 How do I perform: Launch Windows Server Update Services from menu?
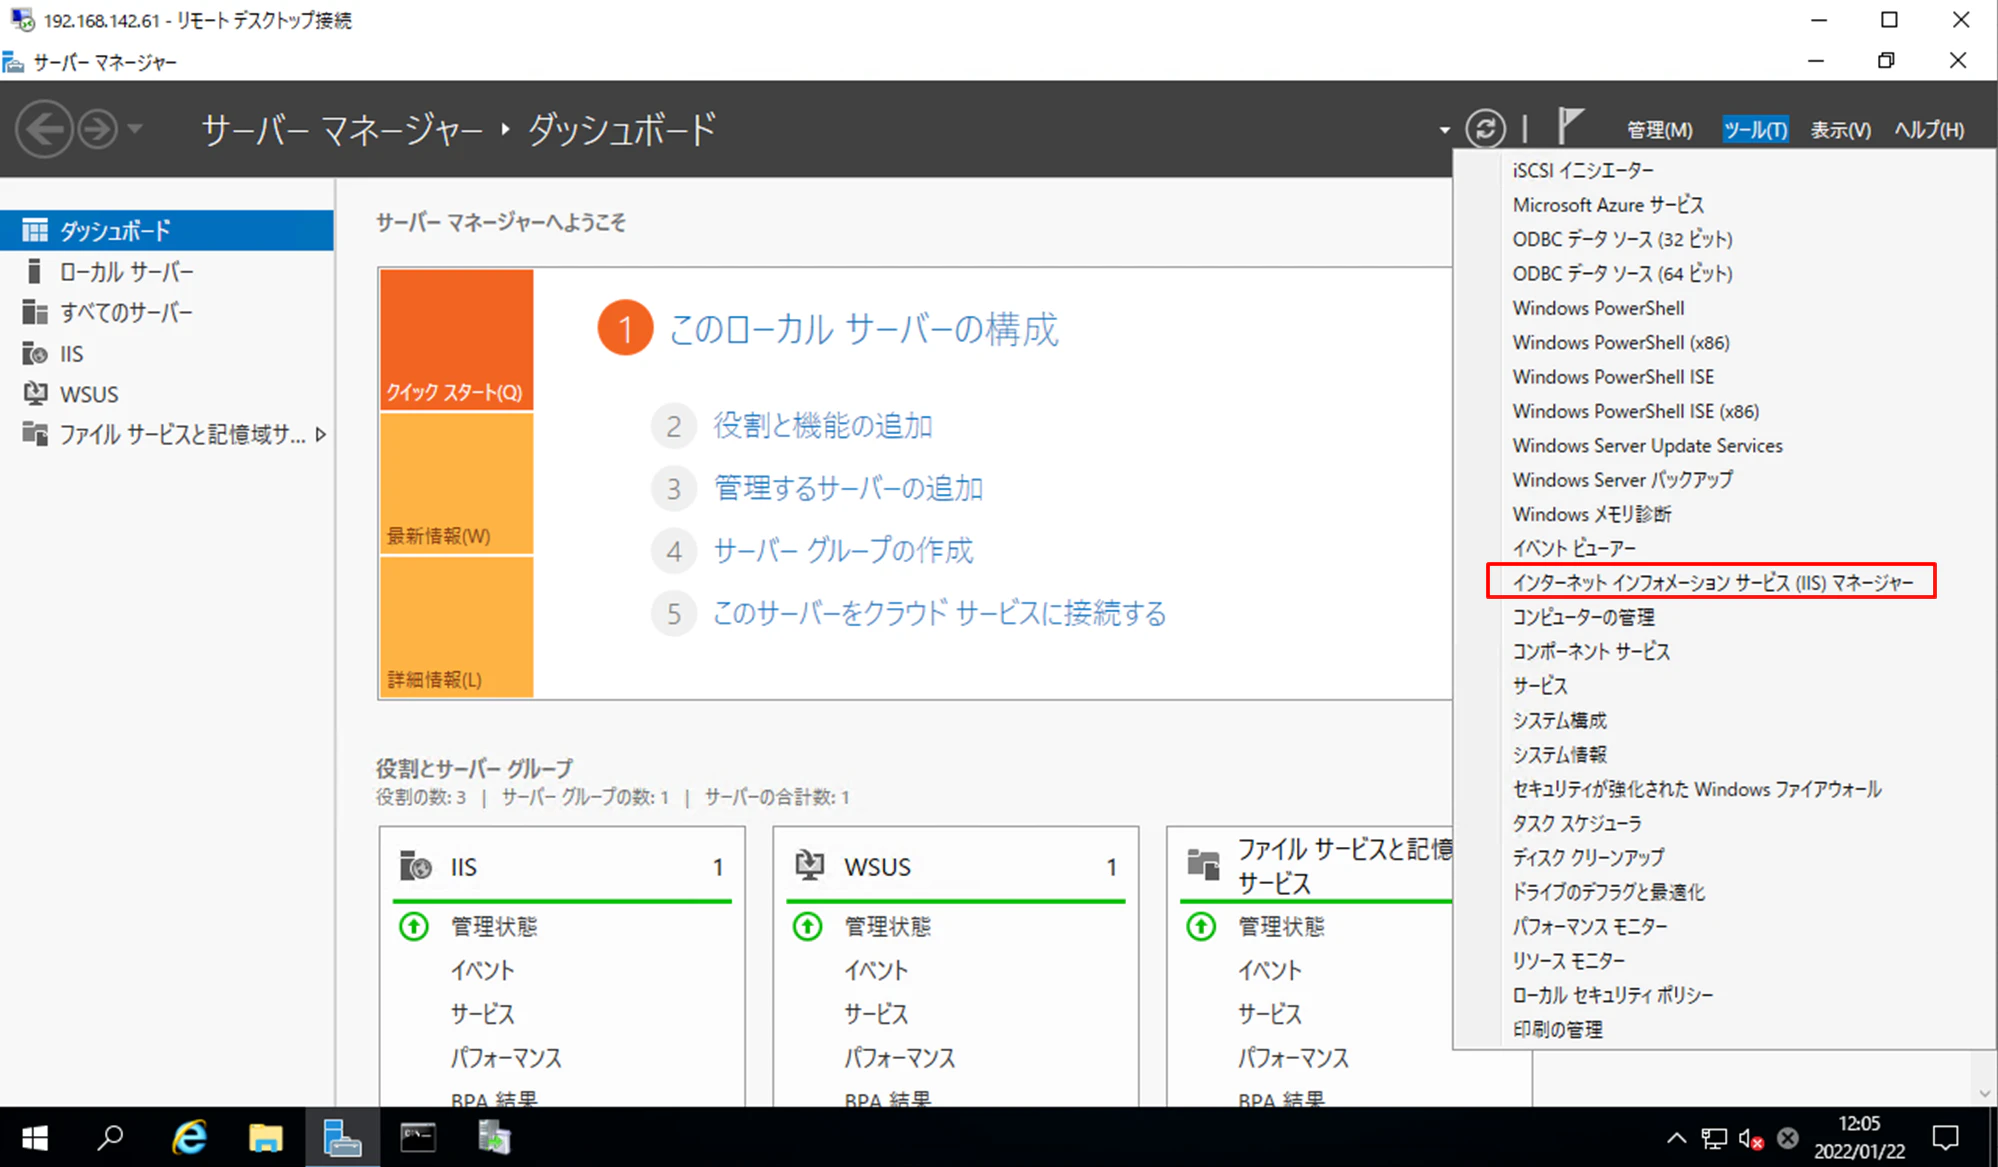tap(1647, 445)
